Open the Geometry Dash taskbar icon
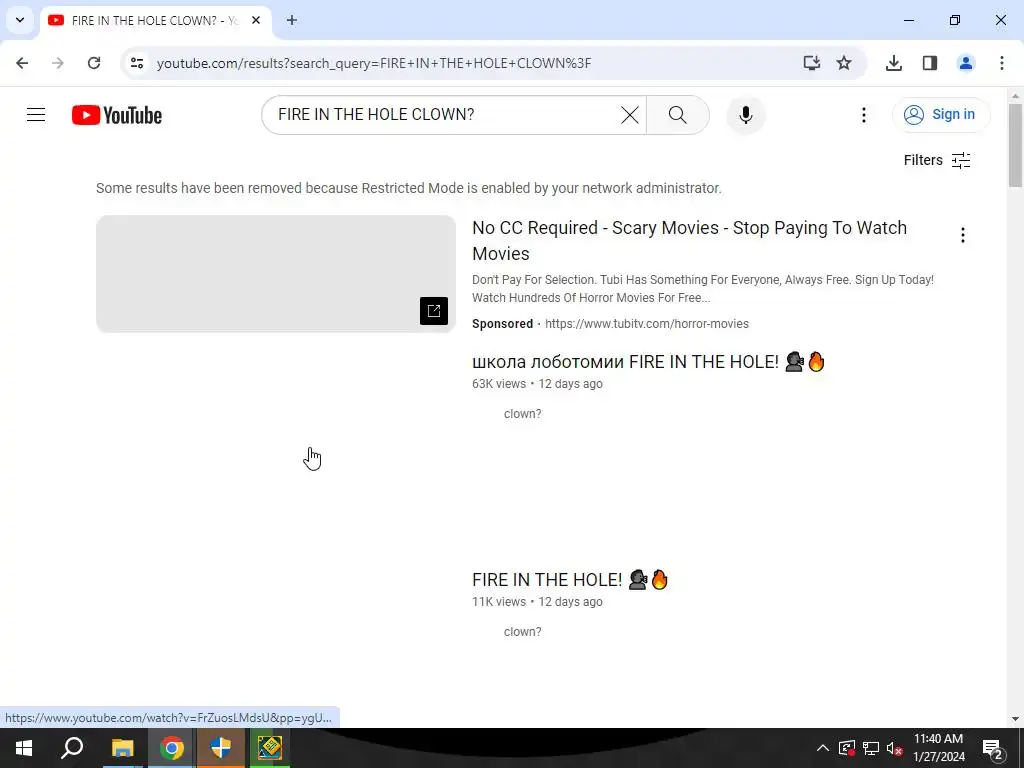 coord(270,748)
